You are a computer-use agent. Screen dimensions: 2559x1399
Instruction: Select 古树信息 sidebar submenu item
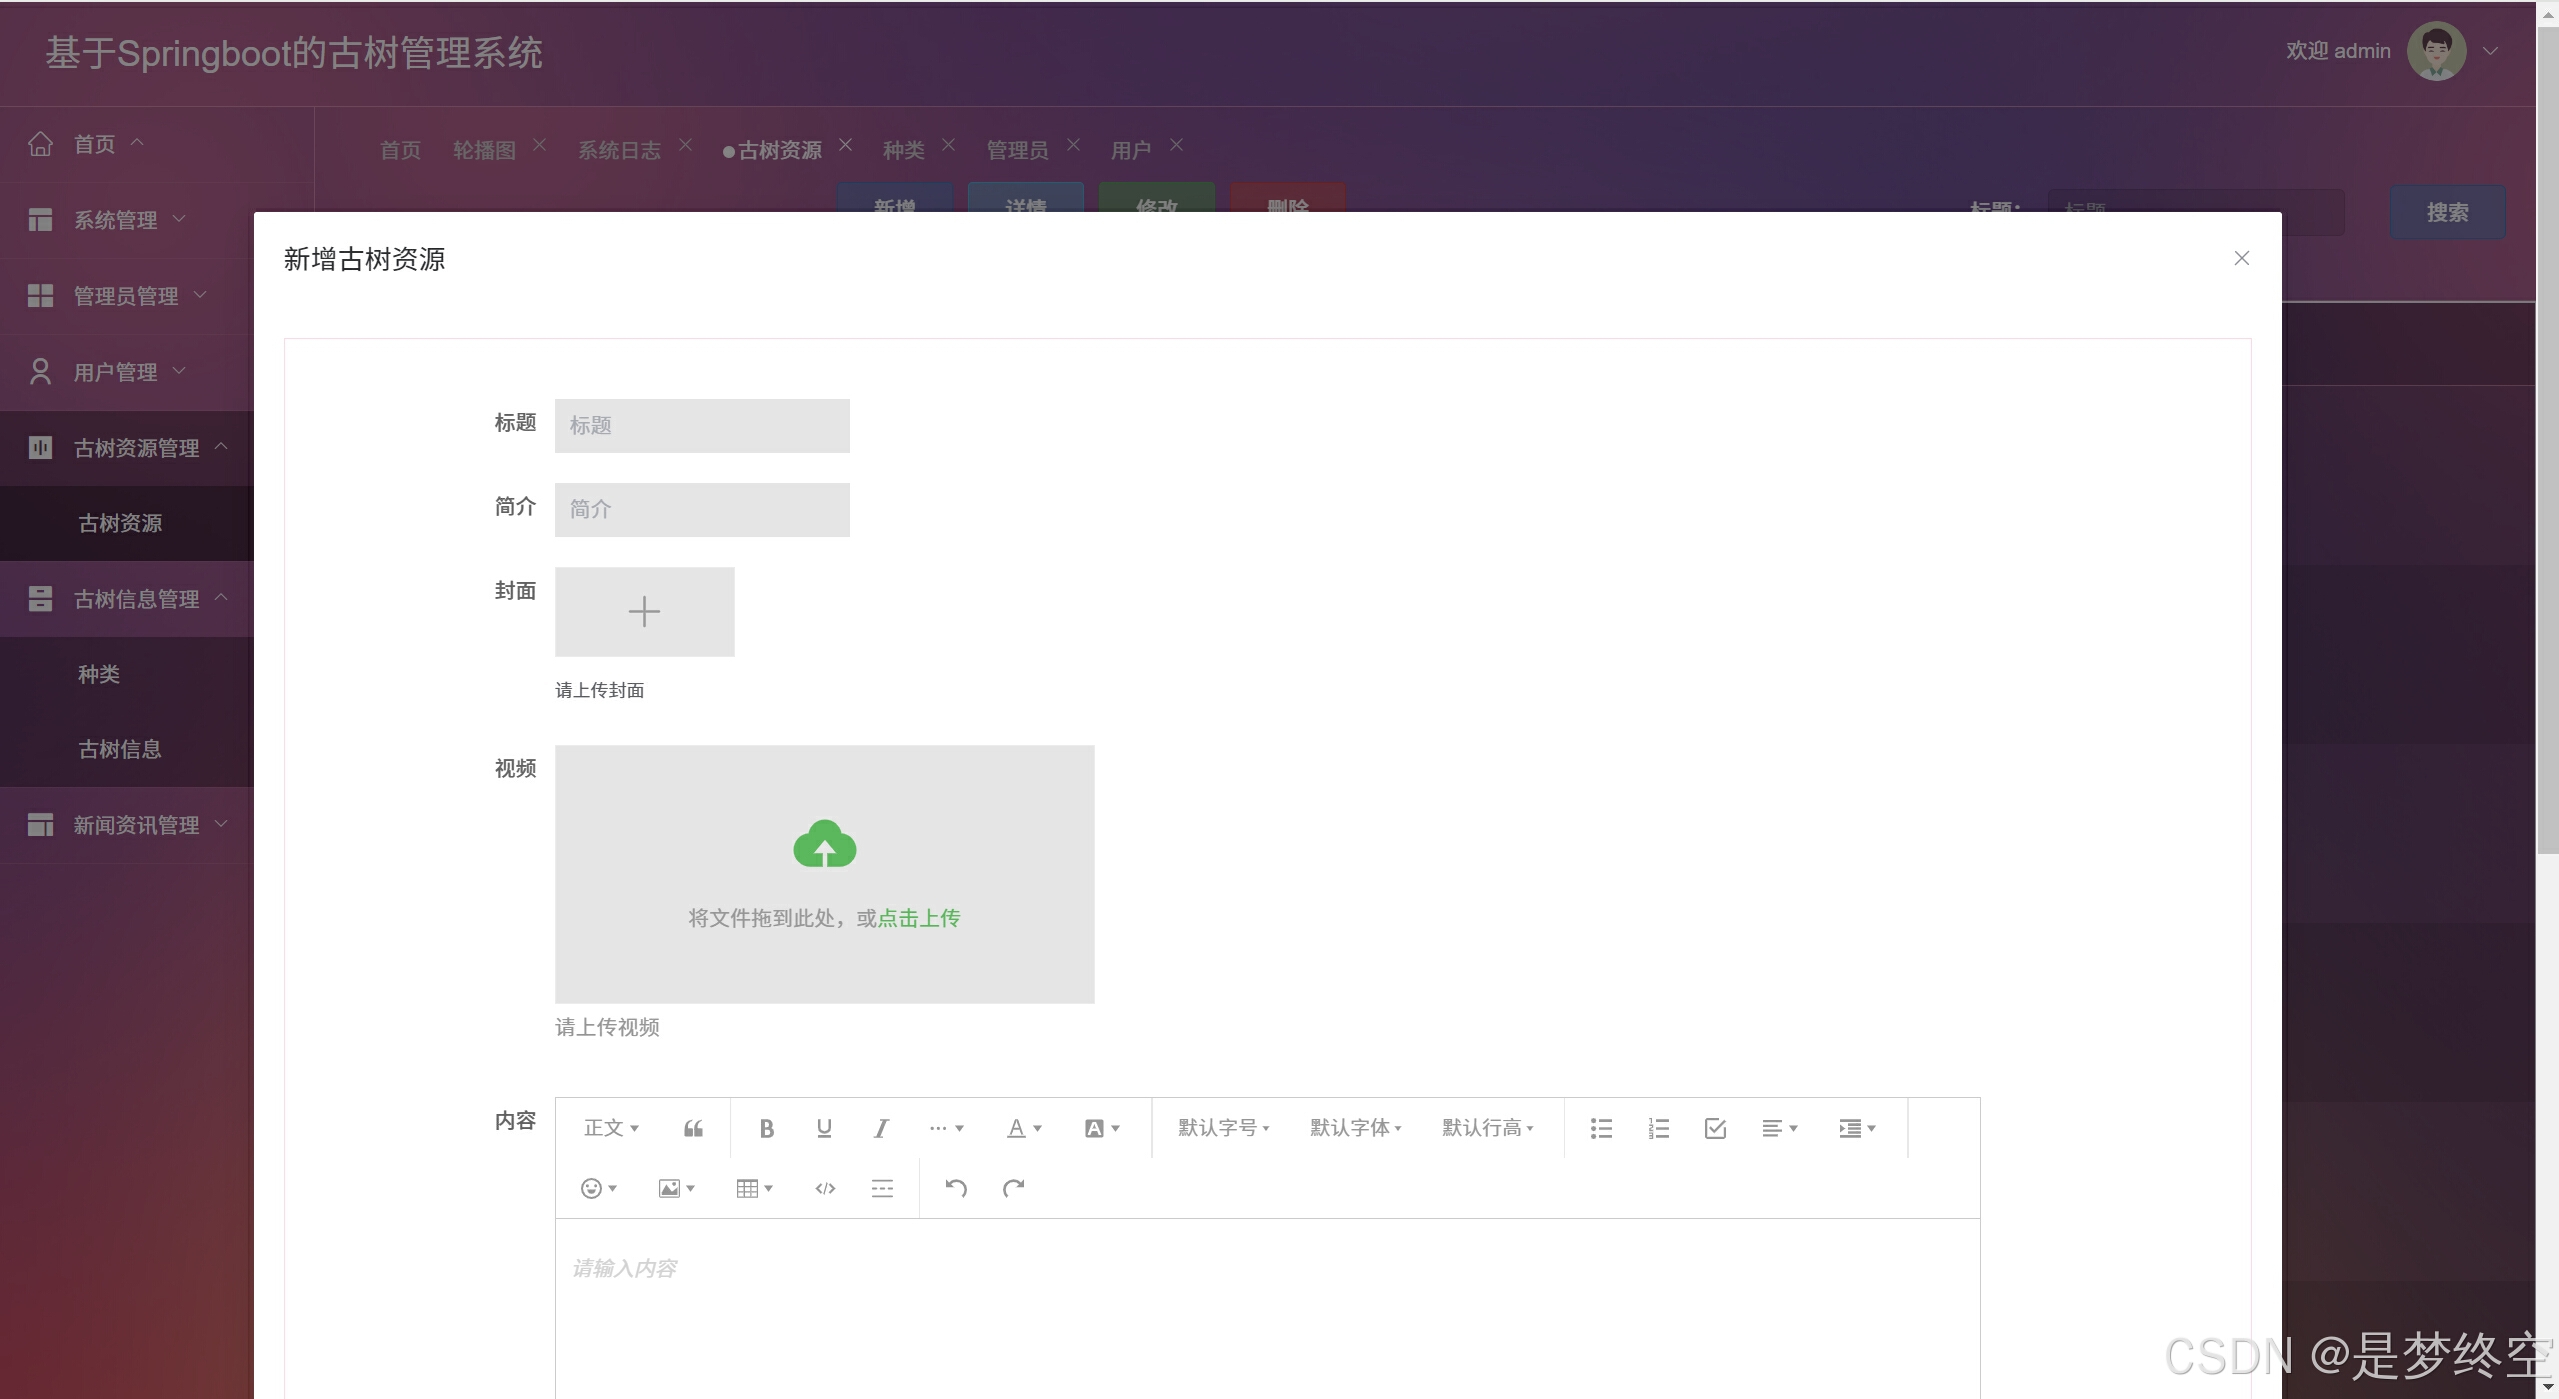[x=127, y=749]
